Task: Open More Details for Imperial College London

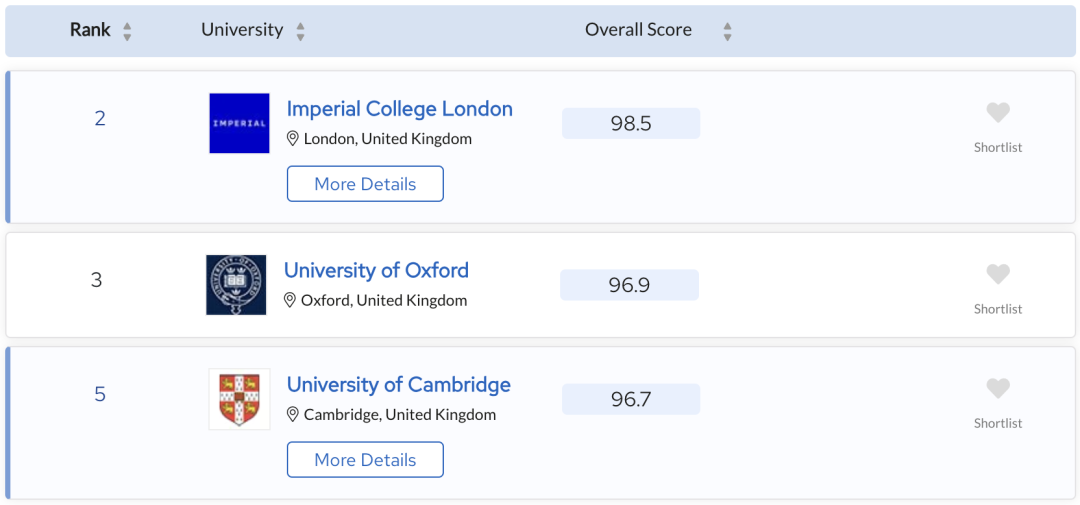Action: pyautogui.click(x=365, y=184)
